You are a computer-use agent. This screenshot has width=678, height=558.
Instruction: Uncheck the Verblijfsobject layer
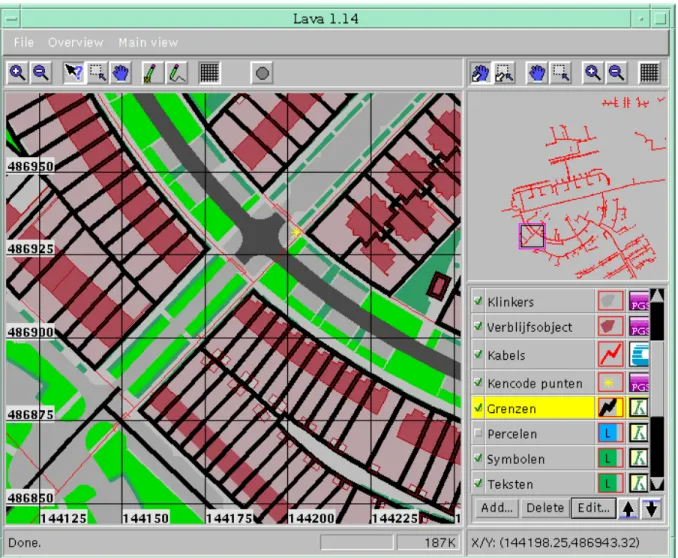pyautogui.click(x=478, y=326)
